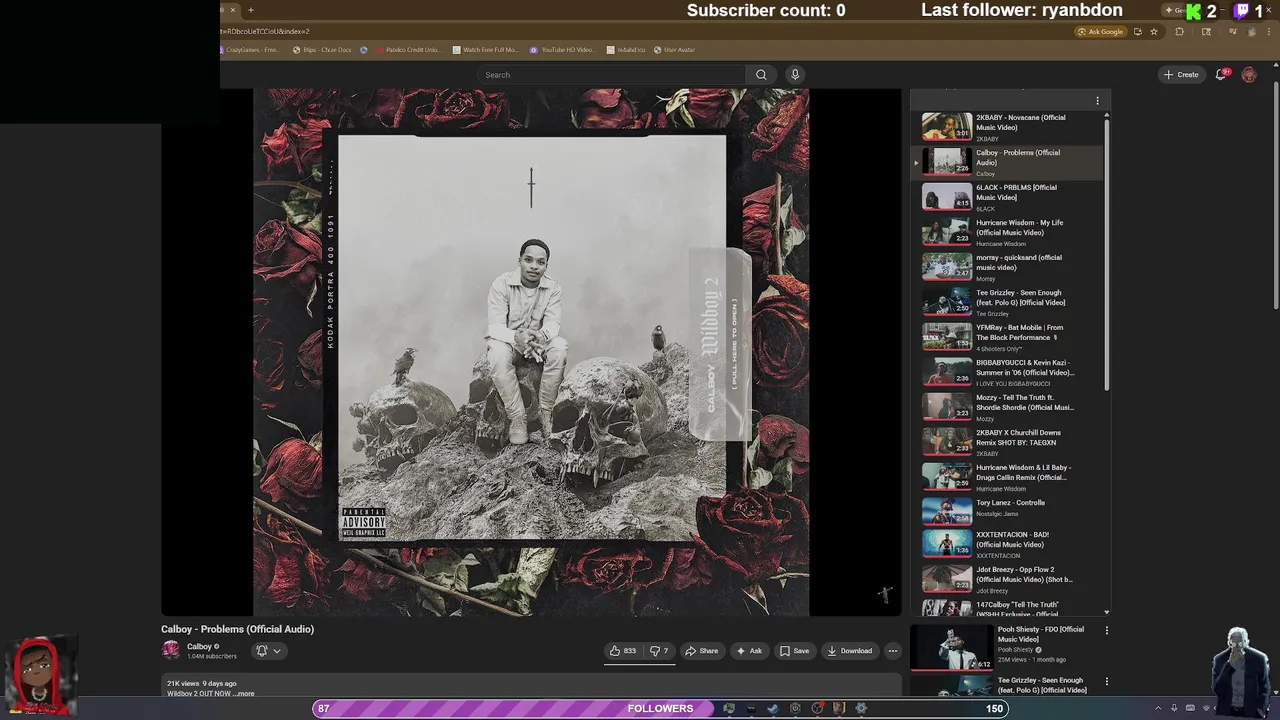Share the current video
Viewport: 1280px width, 720px height.
[702, 651]
